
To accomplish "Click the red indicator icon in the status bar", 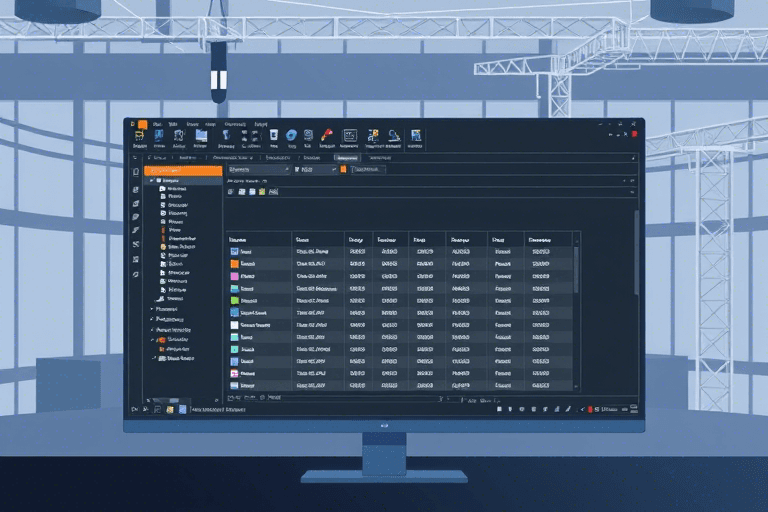I will (x=591, y=408).
